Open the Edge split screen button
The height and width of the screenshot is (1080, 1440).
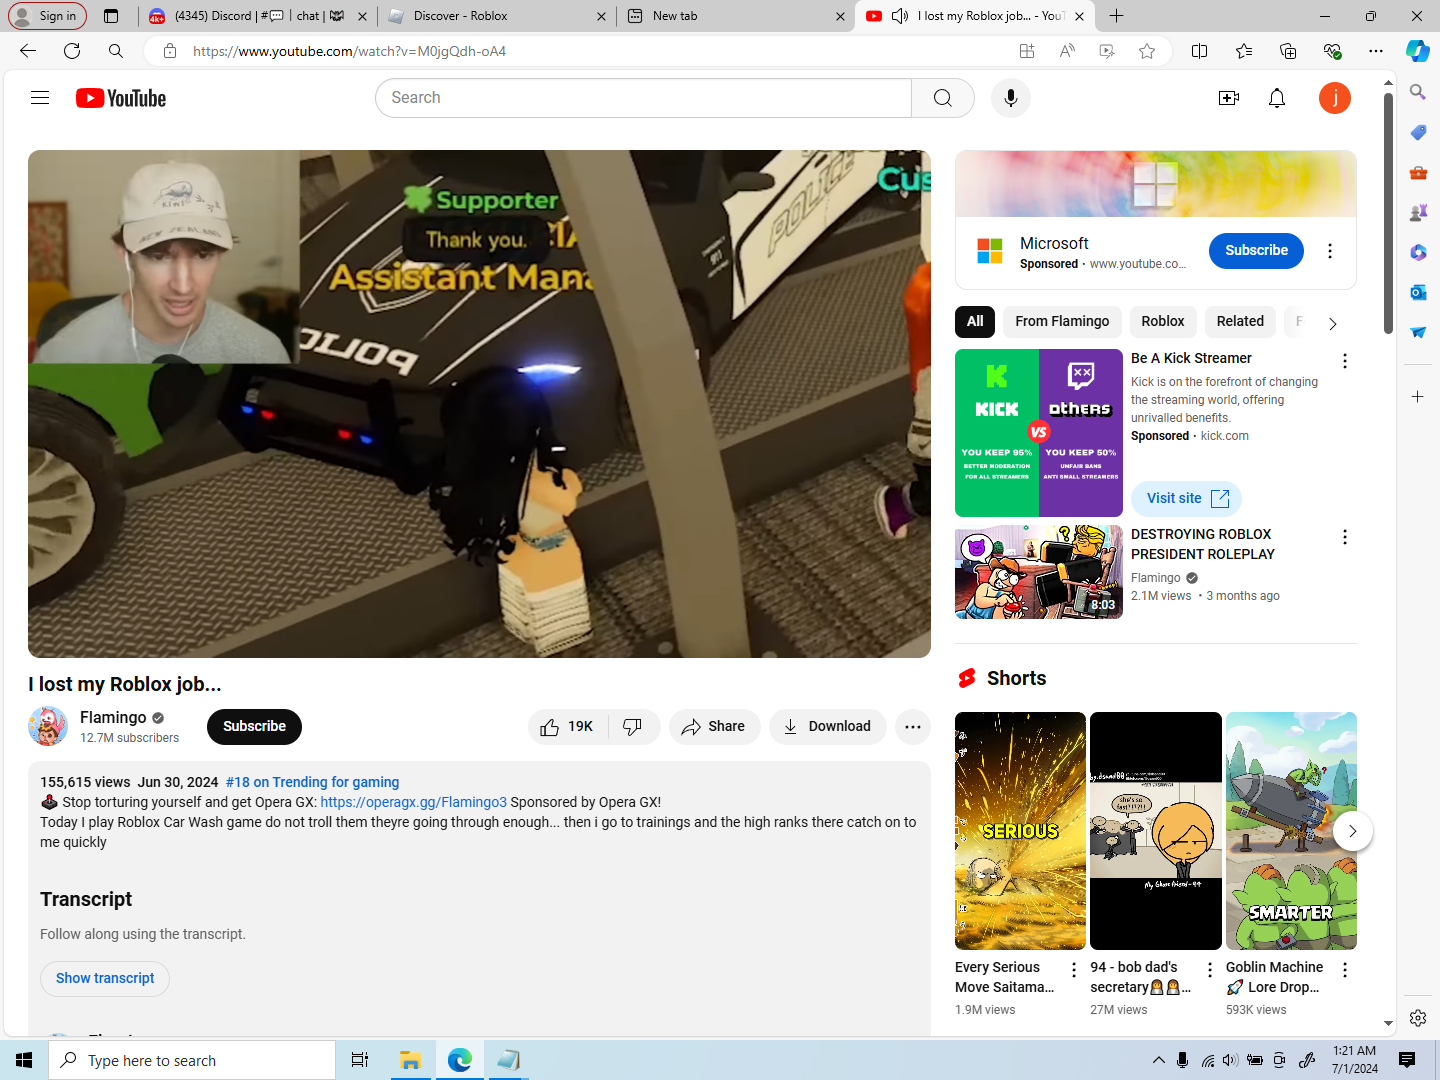coord(1200,51)
